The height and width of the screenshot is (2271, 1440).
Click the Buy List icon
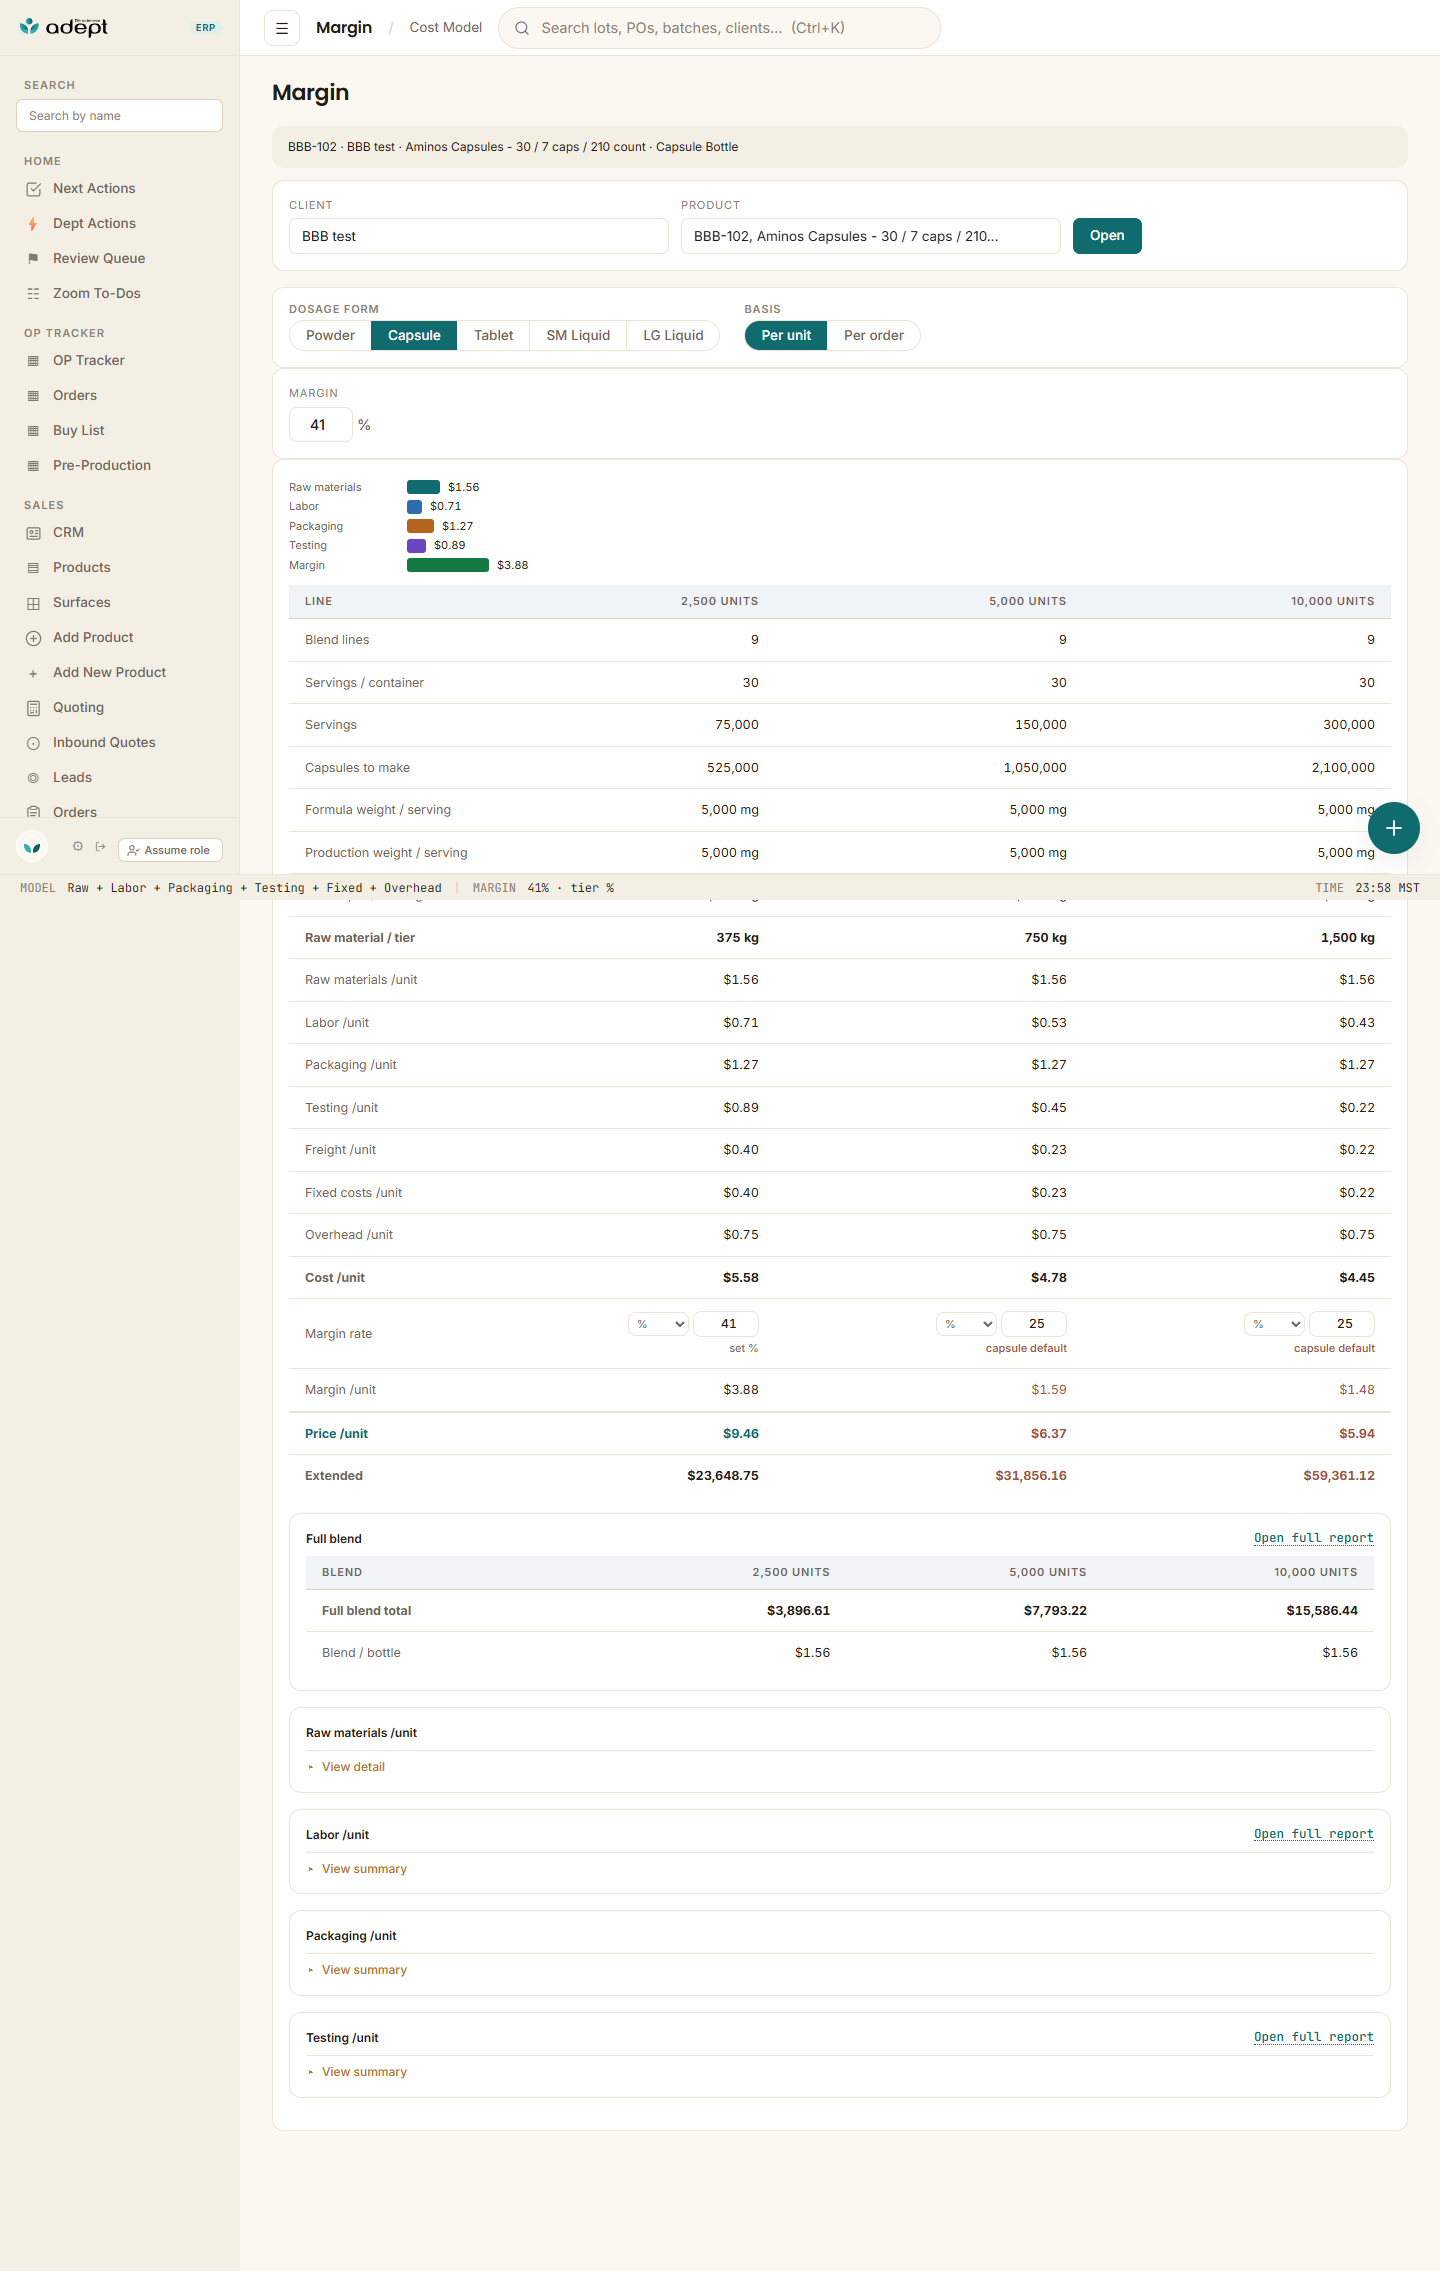click(33, 431)
